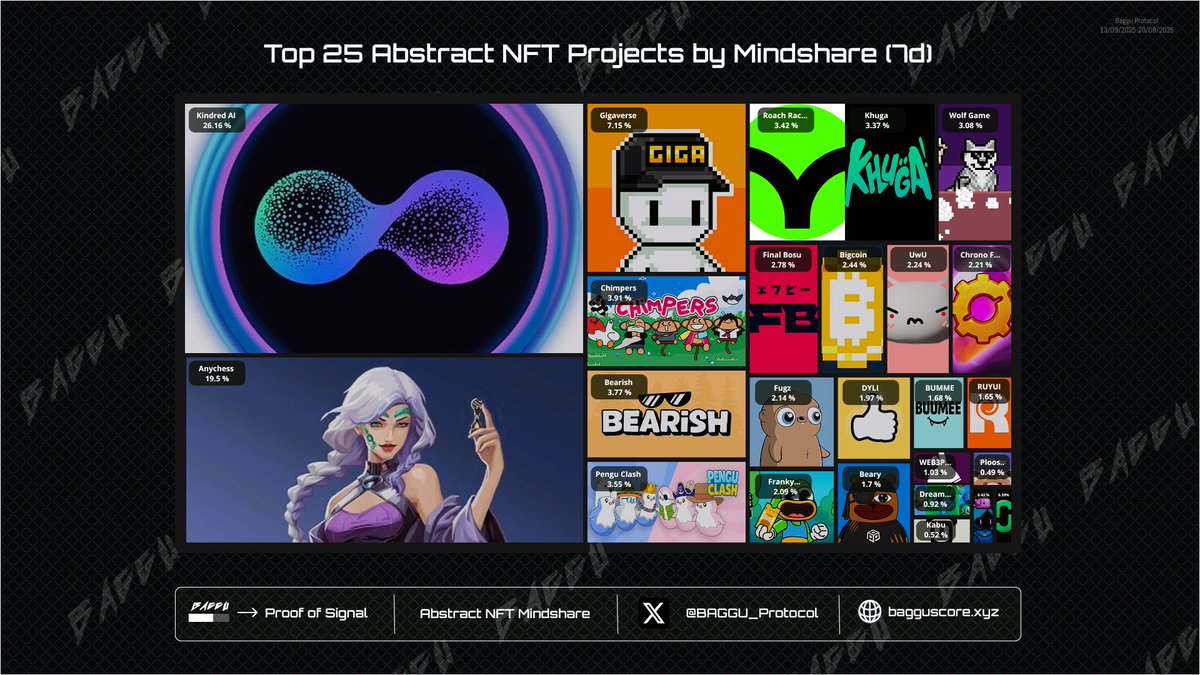Click the 'Kindred AI 26.16 %' label
This screenshot has width=1200, height=675.
(x=216, y=121)
